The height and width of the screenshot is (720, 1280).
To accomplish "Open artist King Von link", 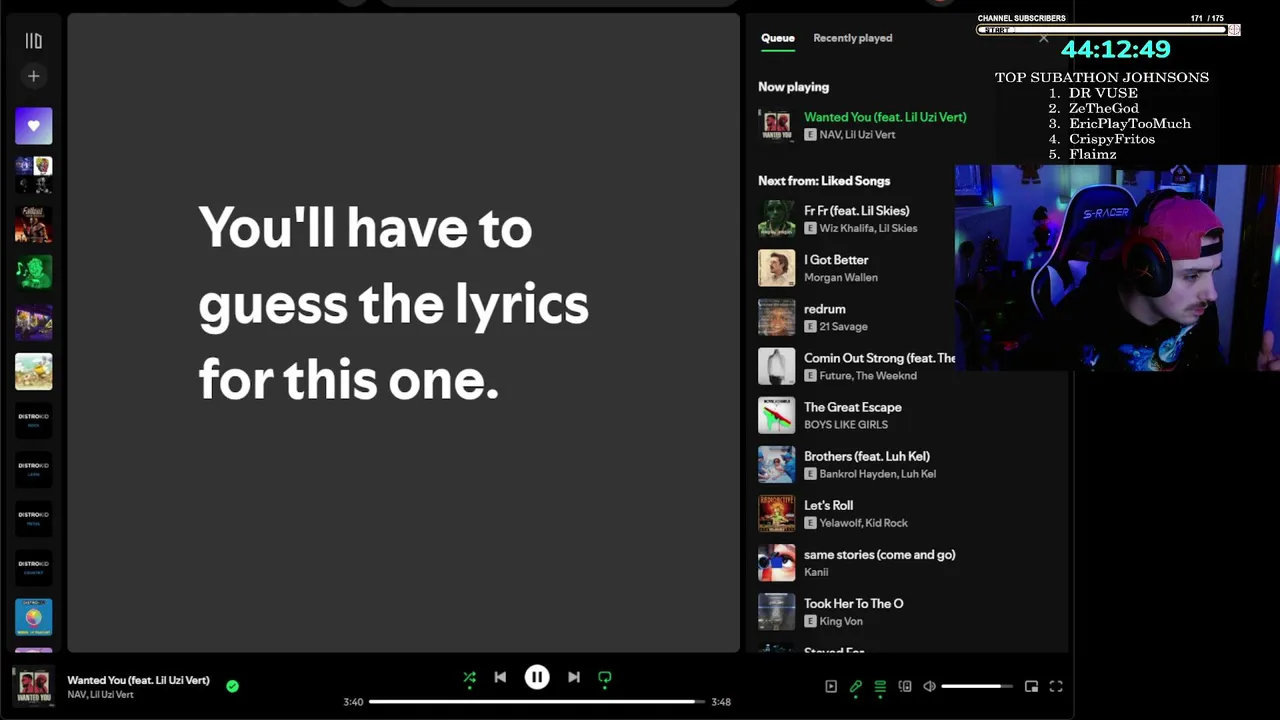I will coord(841,621).
